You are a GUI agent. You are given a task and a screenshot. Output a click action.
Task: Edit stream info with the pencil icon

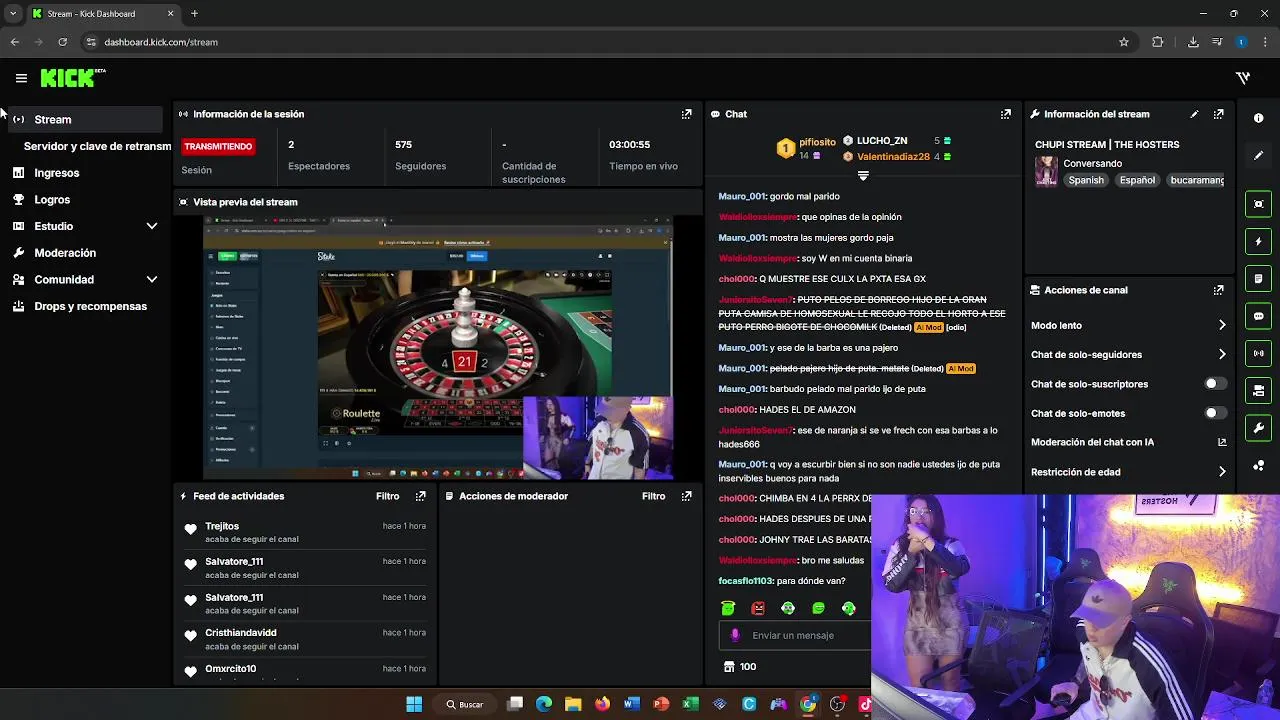1194,114
